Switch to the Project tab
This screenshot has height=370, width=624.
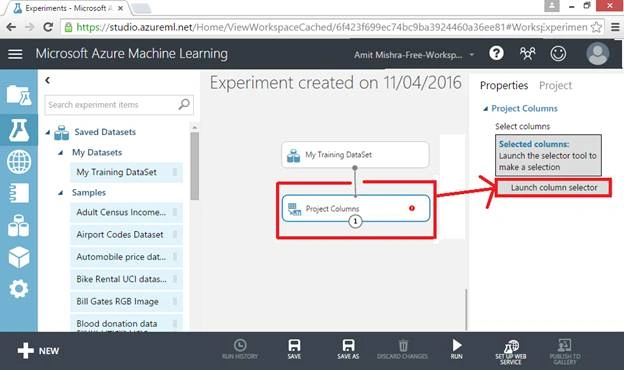pos(556,86)
